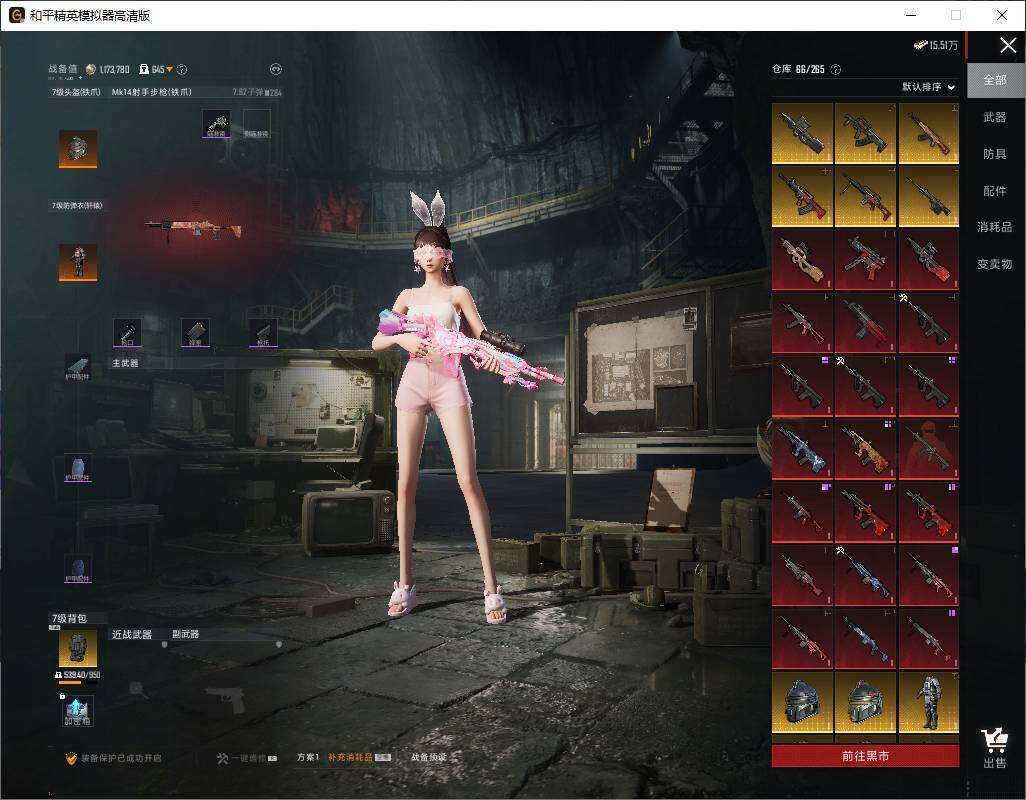The image size is (1026, 800).
Task: Click the 15.51万 currency balance
Action: click(x=944, y=45)
